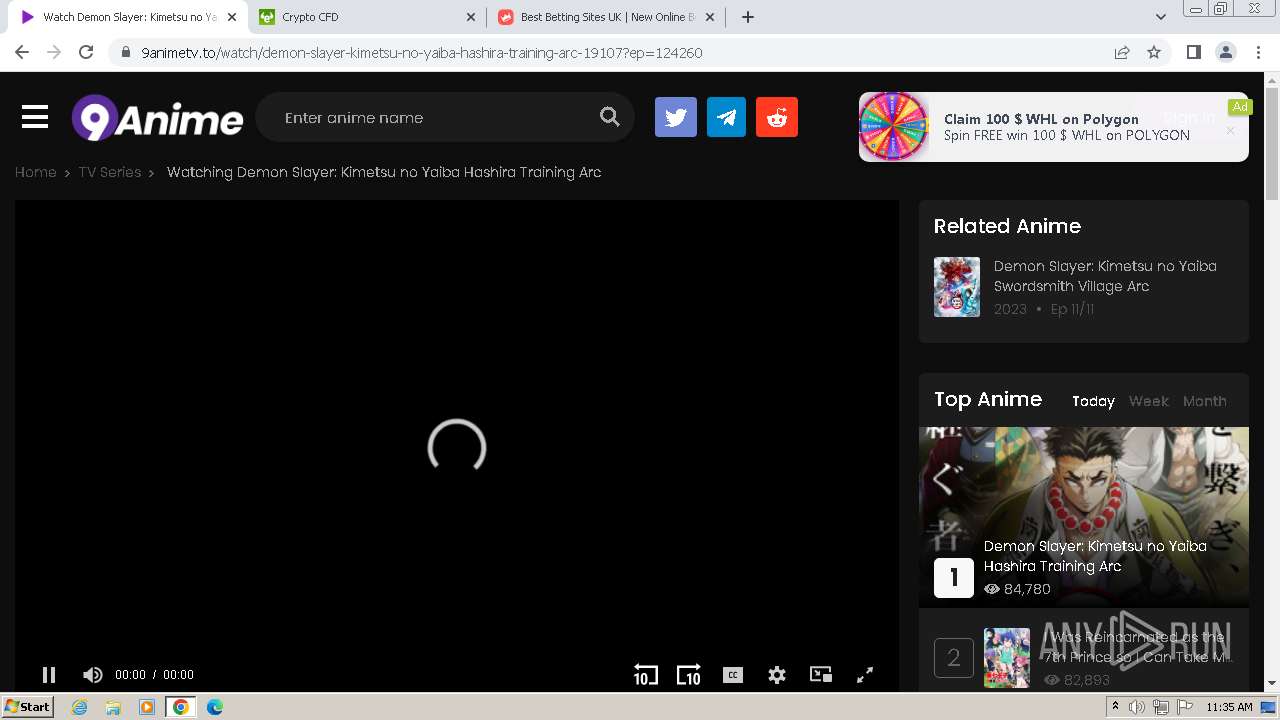Open Microsoft Edge from the taskbar

(x=214, y=707)
